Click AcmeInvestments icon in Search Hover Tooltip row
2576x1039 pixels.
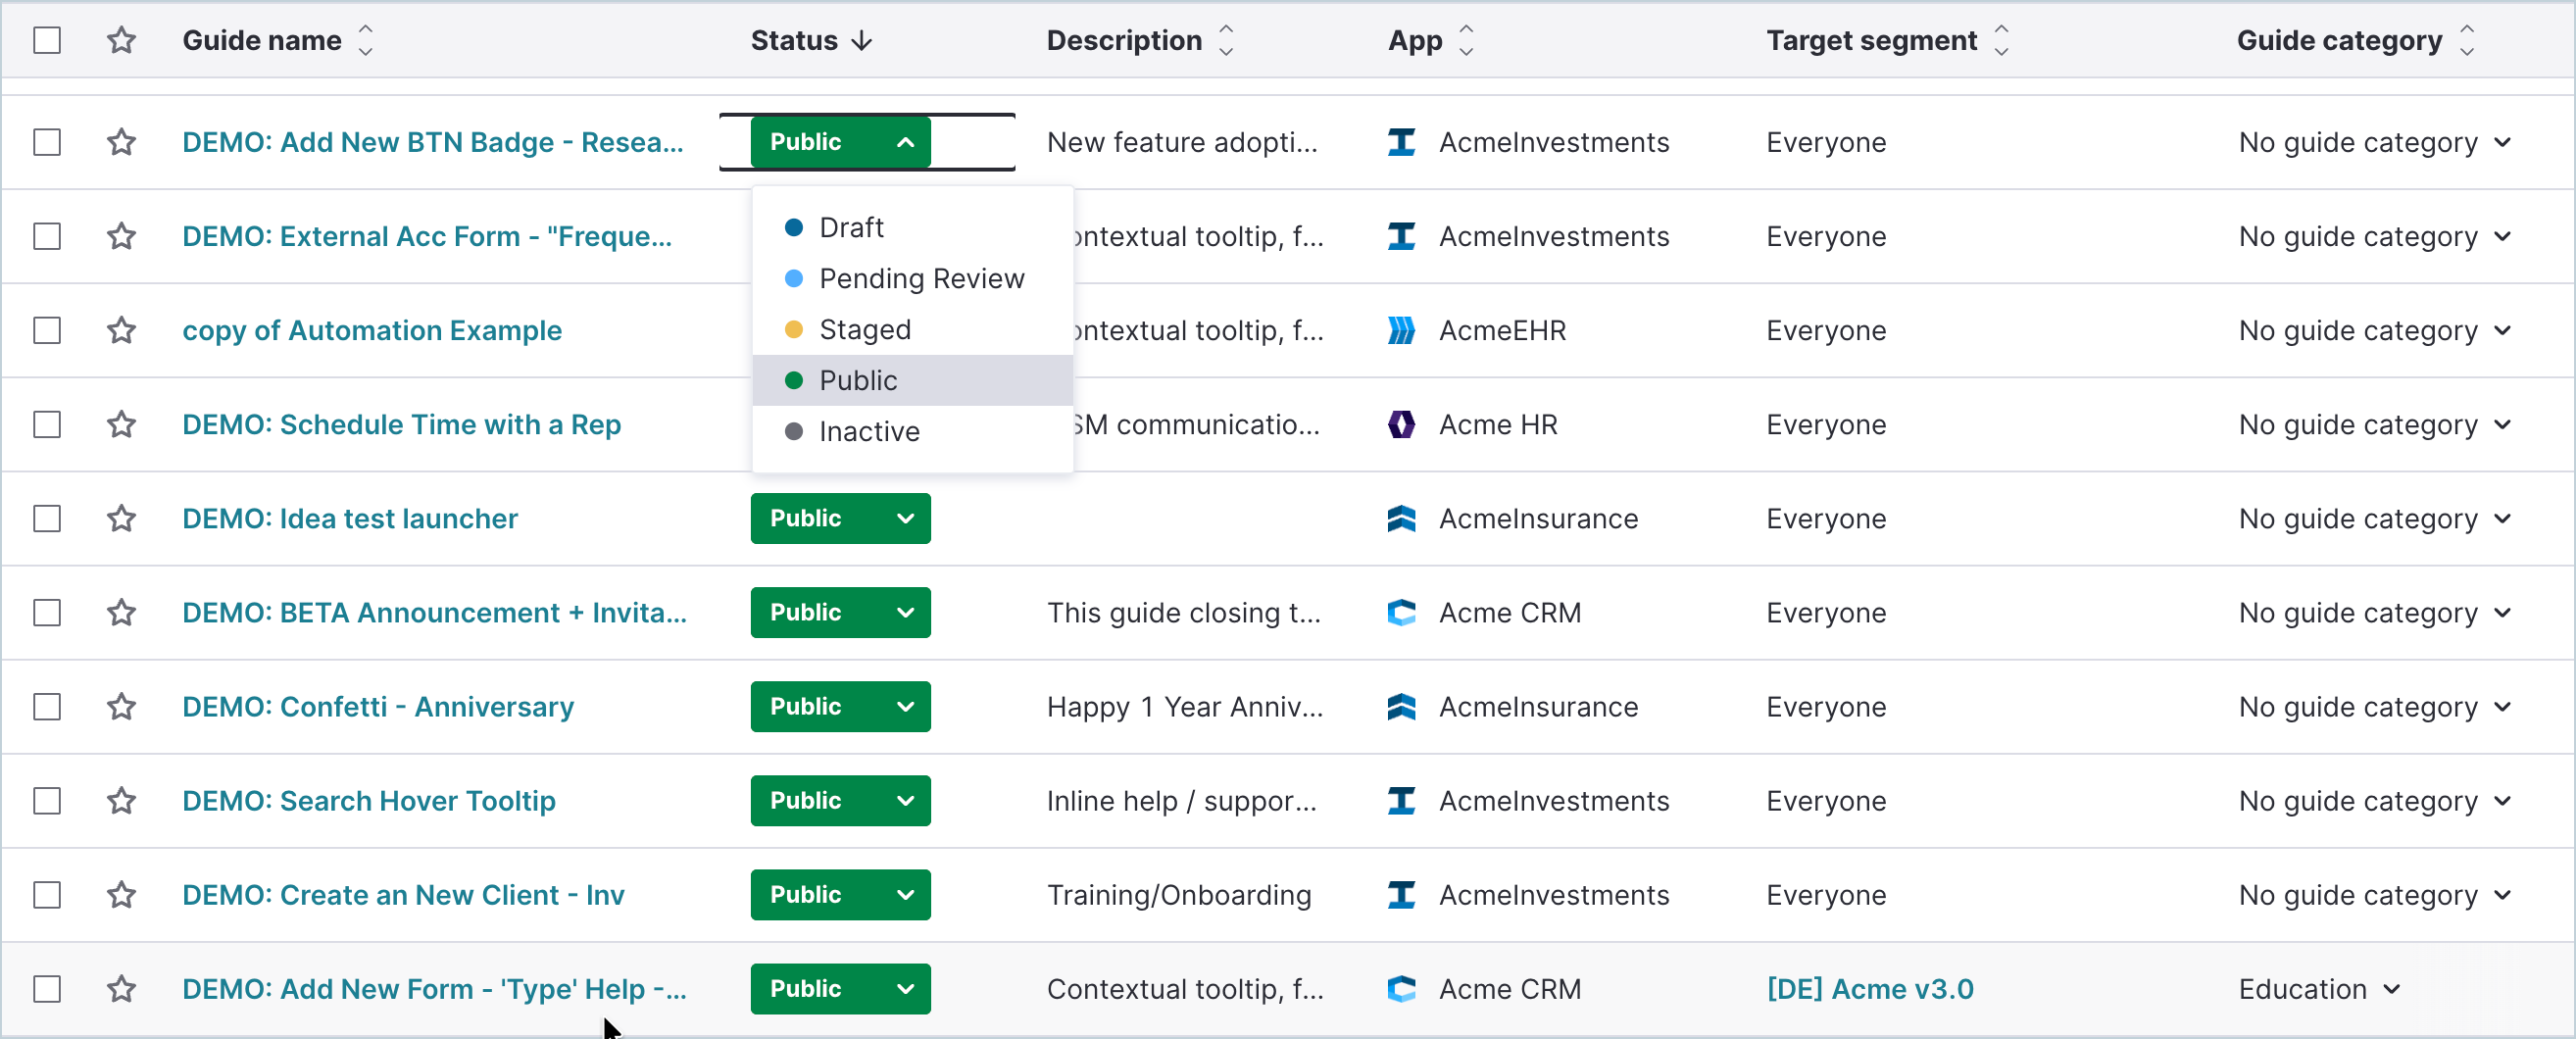coord(1401,800)
